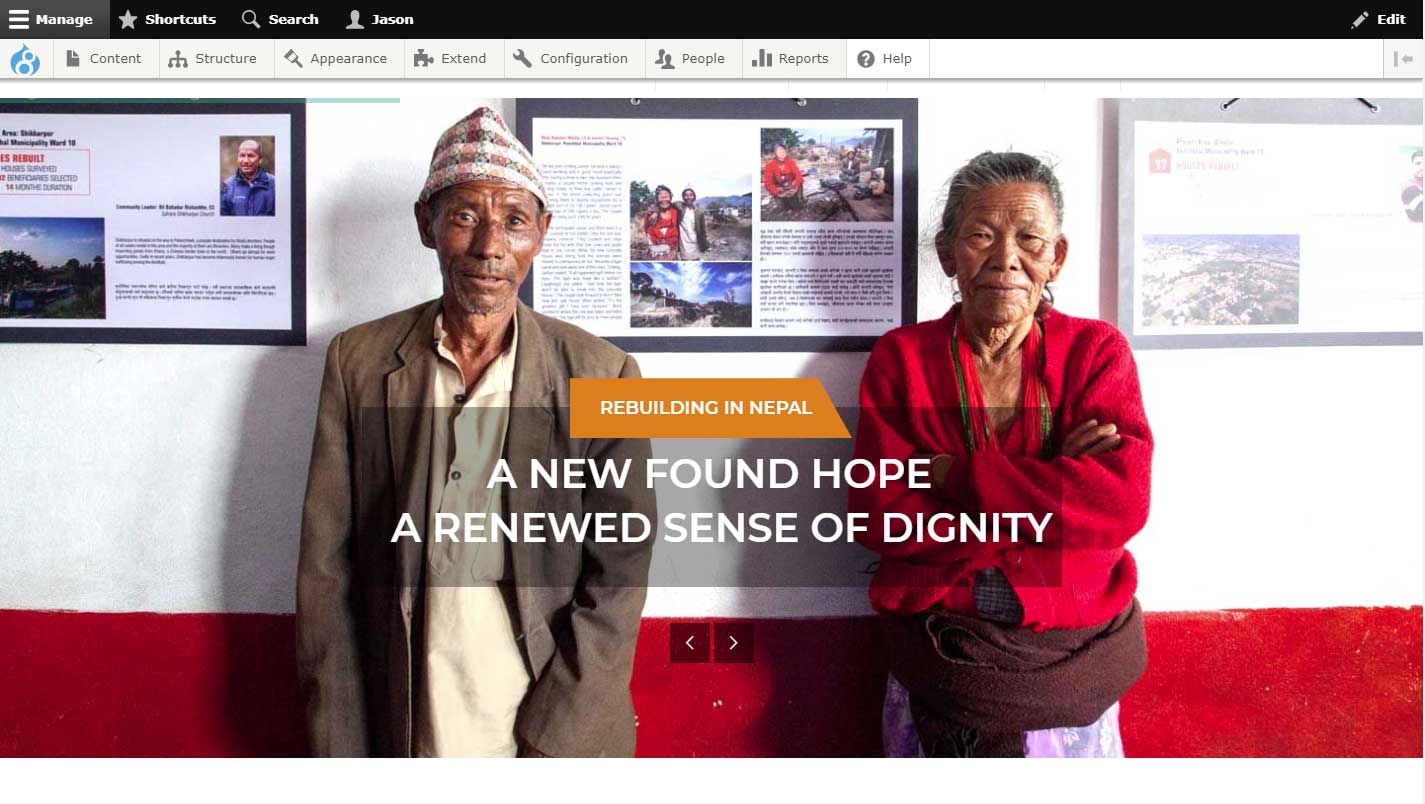This screenshot has width=1425, height=804.
Task: Open the Jason user account menu
Action: (x=380, y=19)
